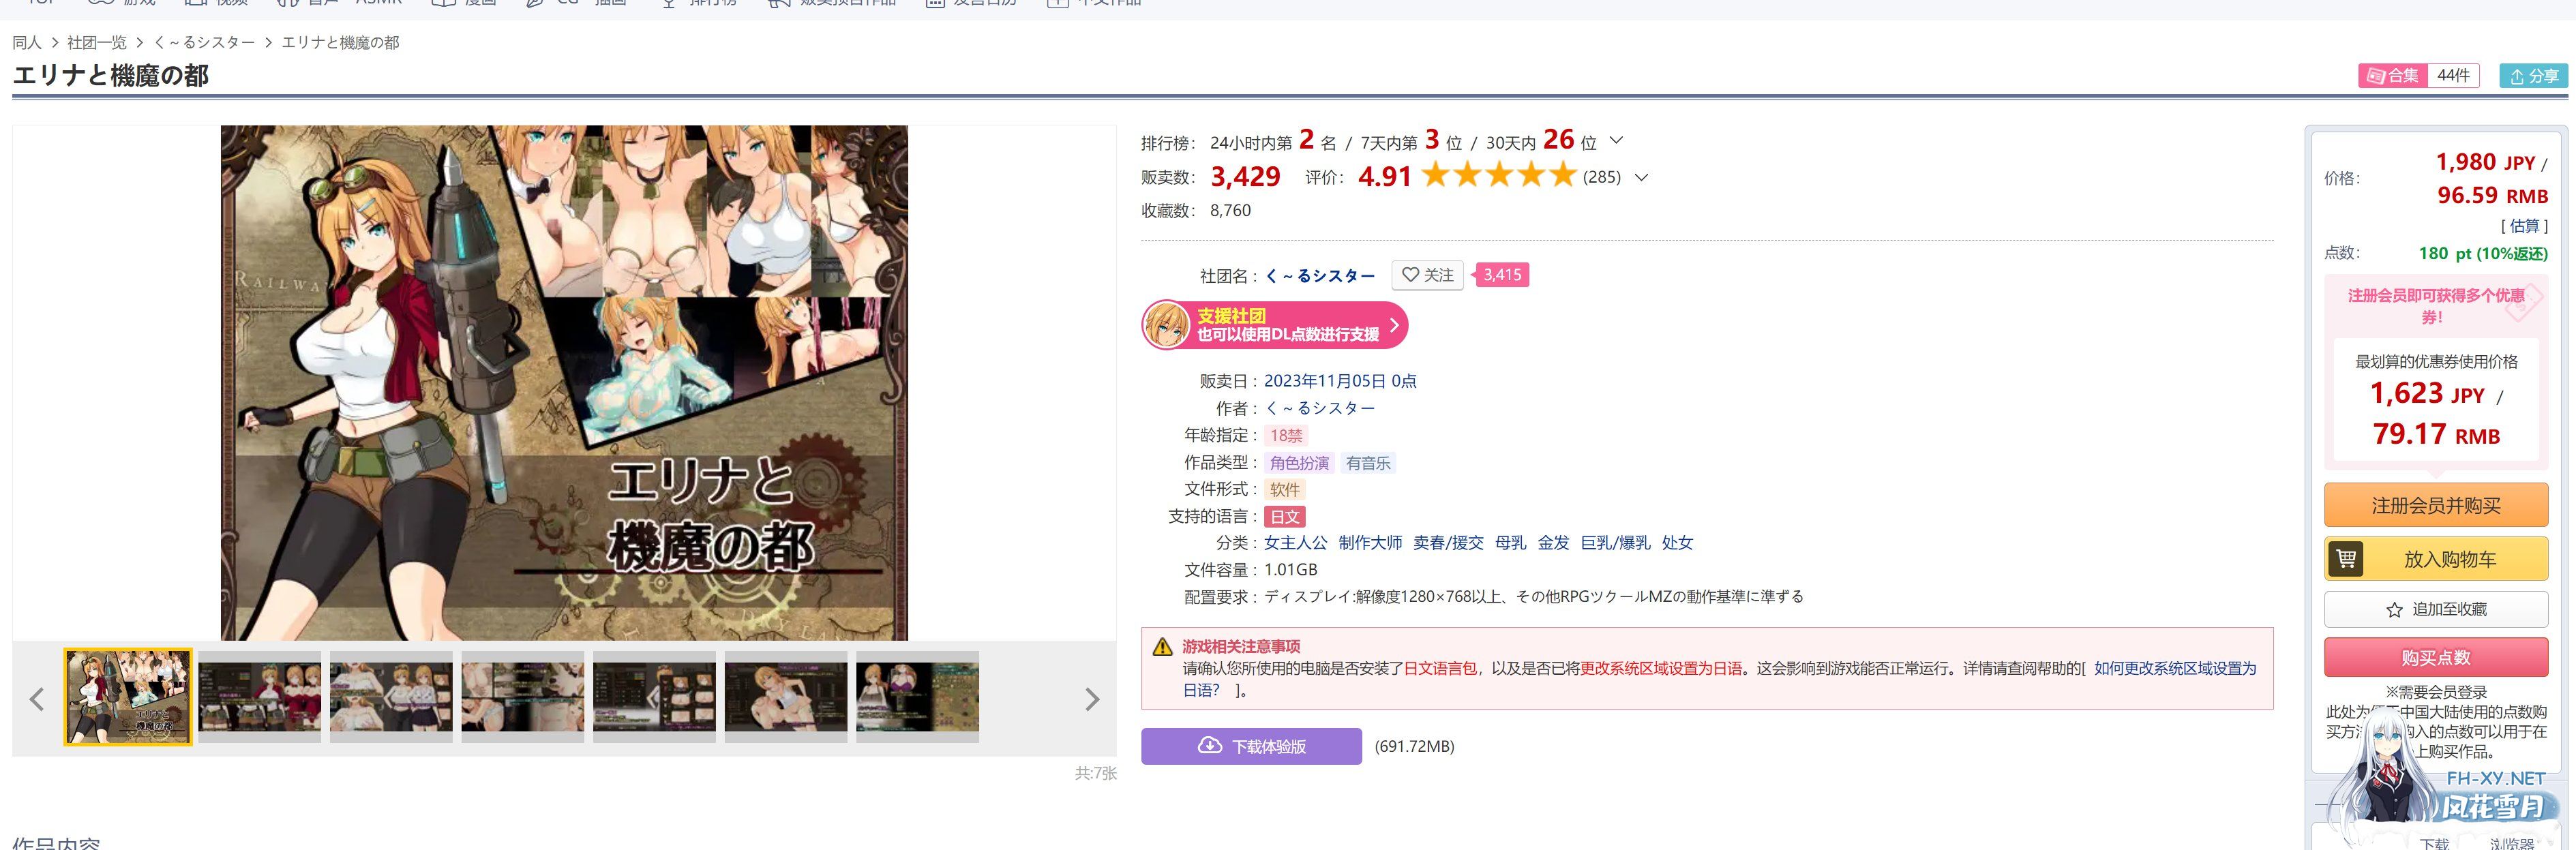Viewport: 2576px width, 850px height.
Task: Open the く～るシスター breadcrumb link
Action: pos(204,43)
